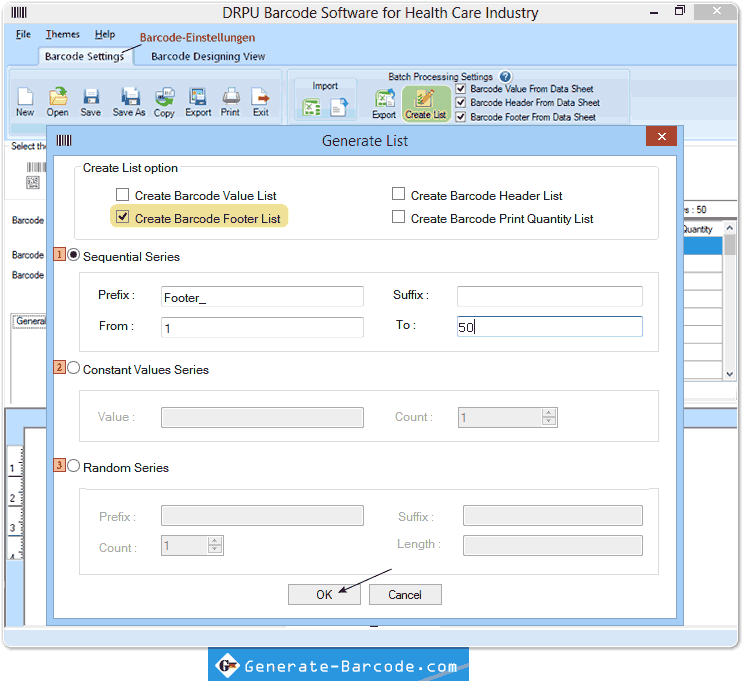Toggle Barcode Header From Data Sheet

[x=460, y=103]
